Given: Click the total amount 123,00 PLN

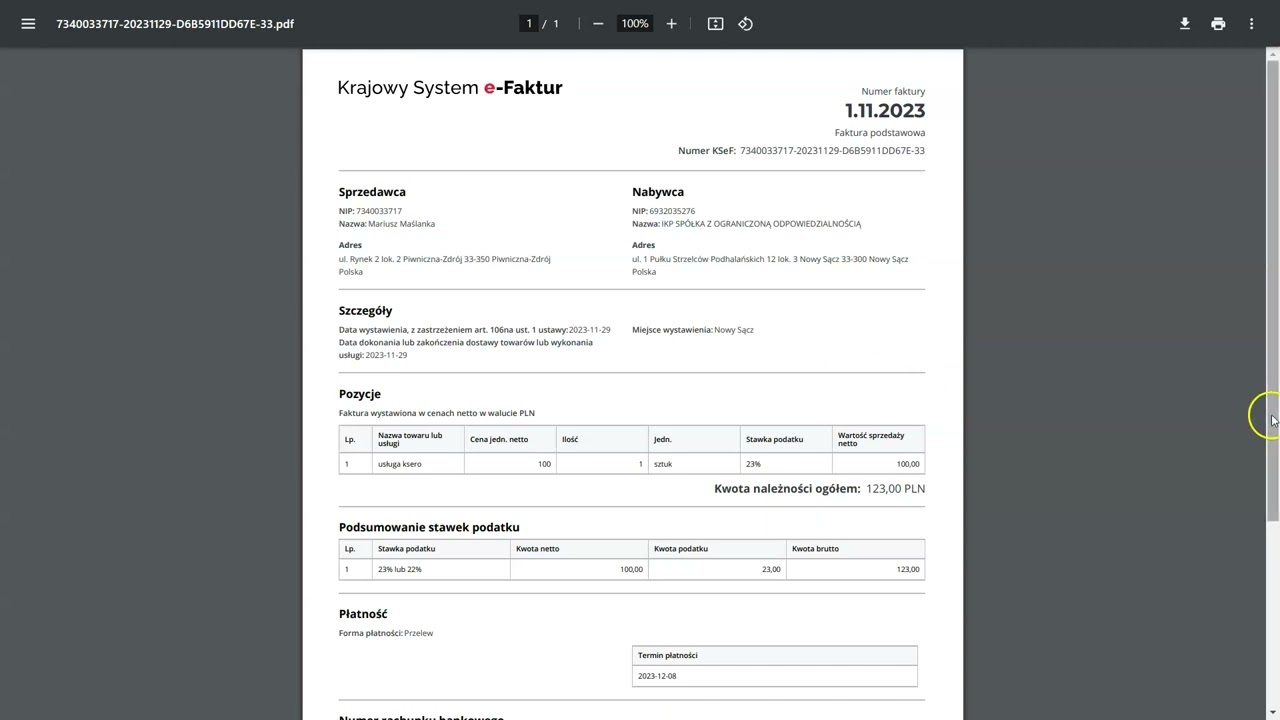Looking at the screenshot, I should coord(895,489).
